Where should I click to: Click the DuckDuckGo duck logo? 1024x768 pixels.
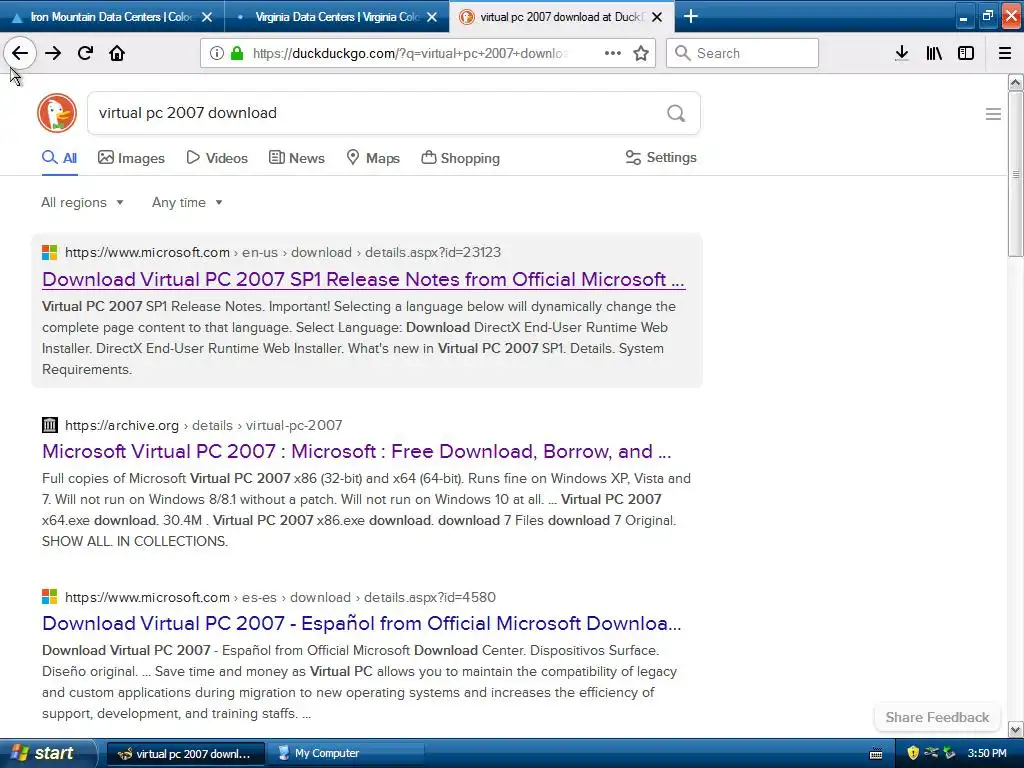click(57, 113)
